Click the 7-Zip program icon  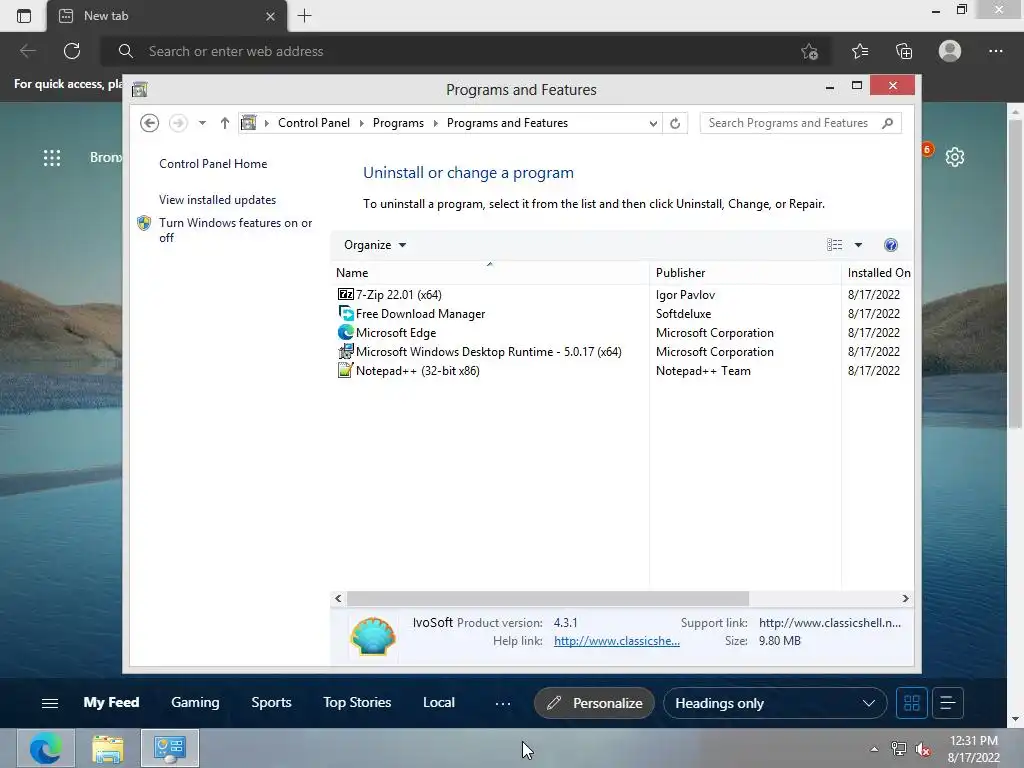pyautogui.click(x=345, y=295)
